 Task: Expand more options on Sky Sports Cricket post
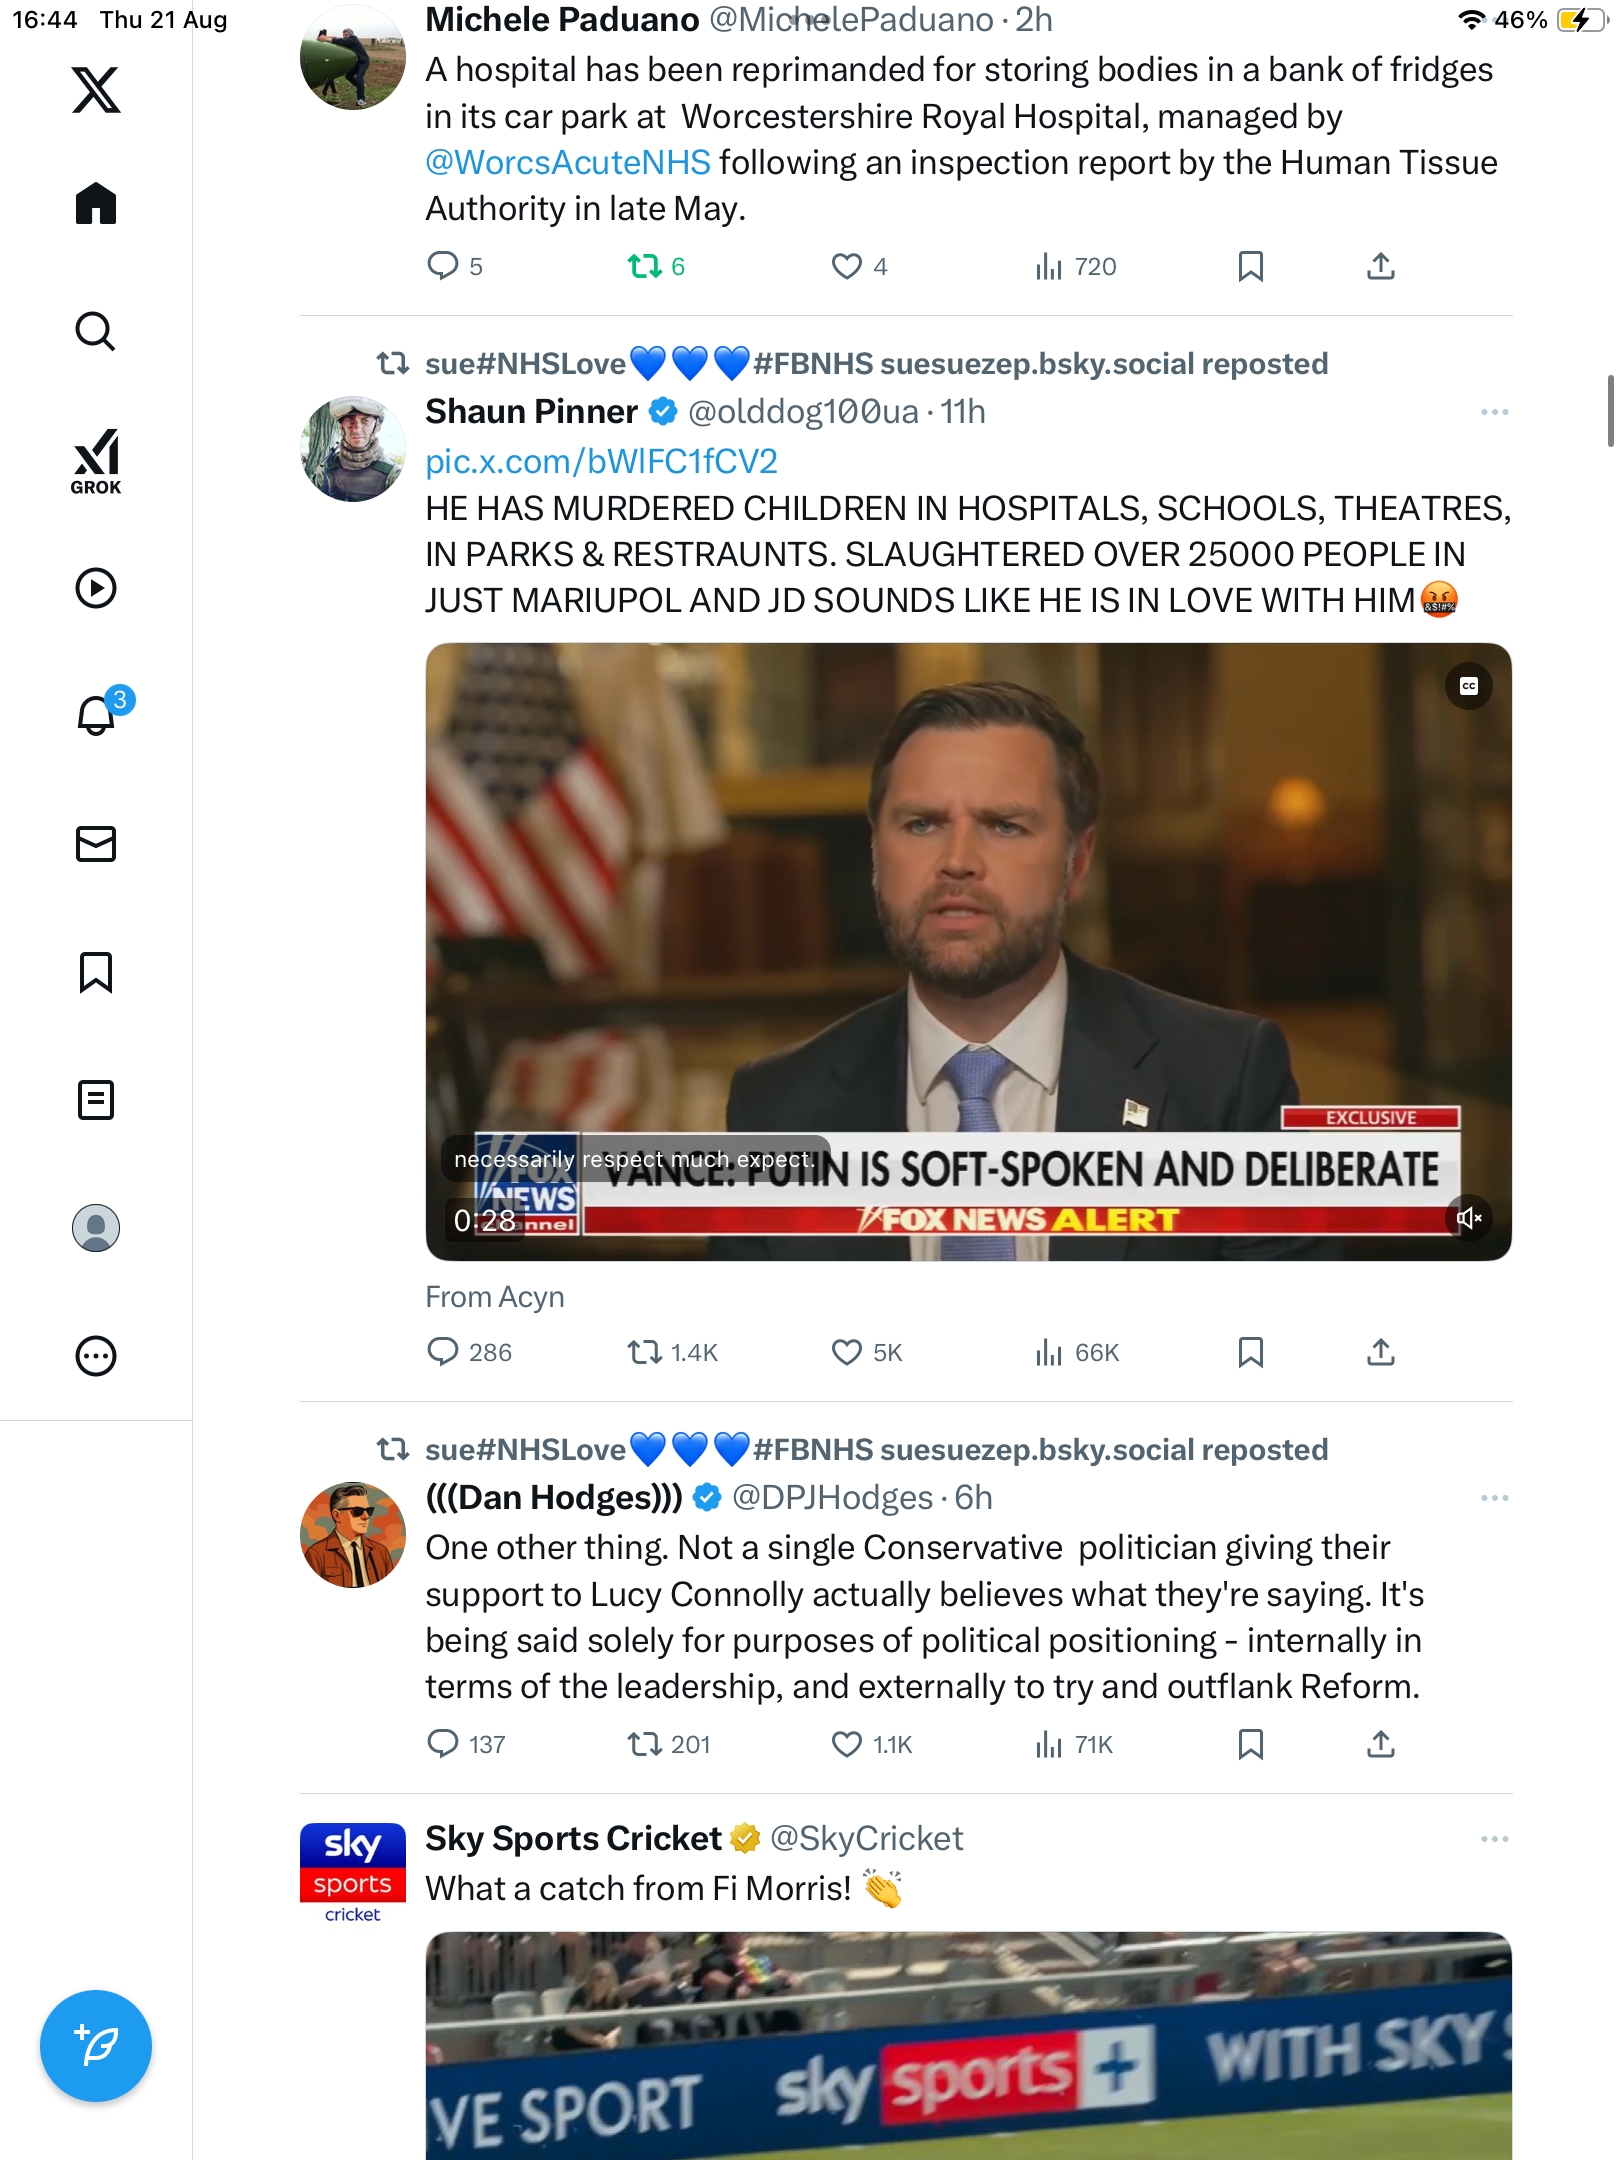click(1494, 1839)
